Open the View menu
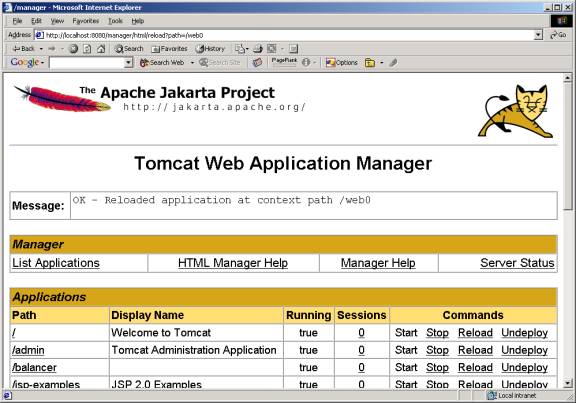 [x=57, y=21]
